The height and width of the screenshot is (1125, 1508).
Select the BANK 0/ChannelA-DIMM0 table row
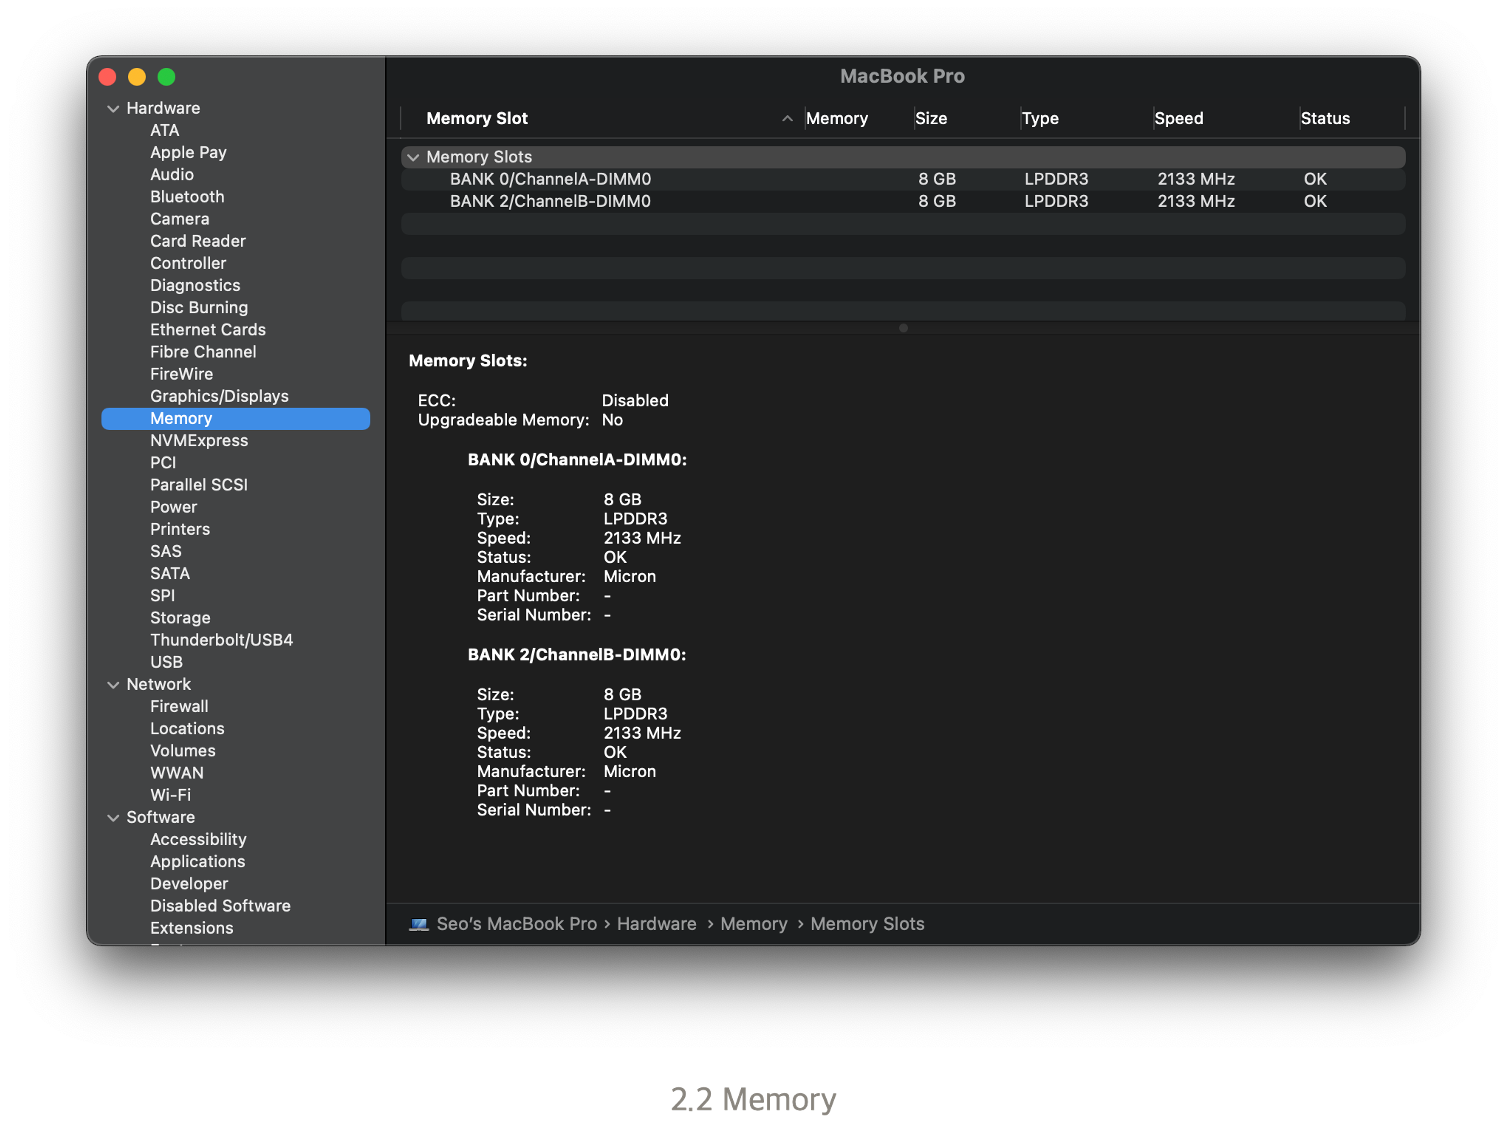pos(903,180)
